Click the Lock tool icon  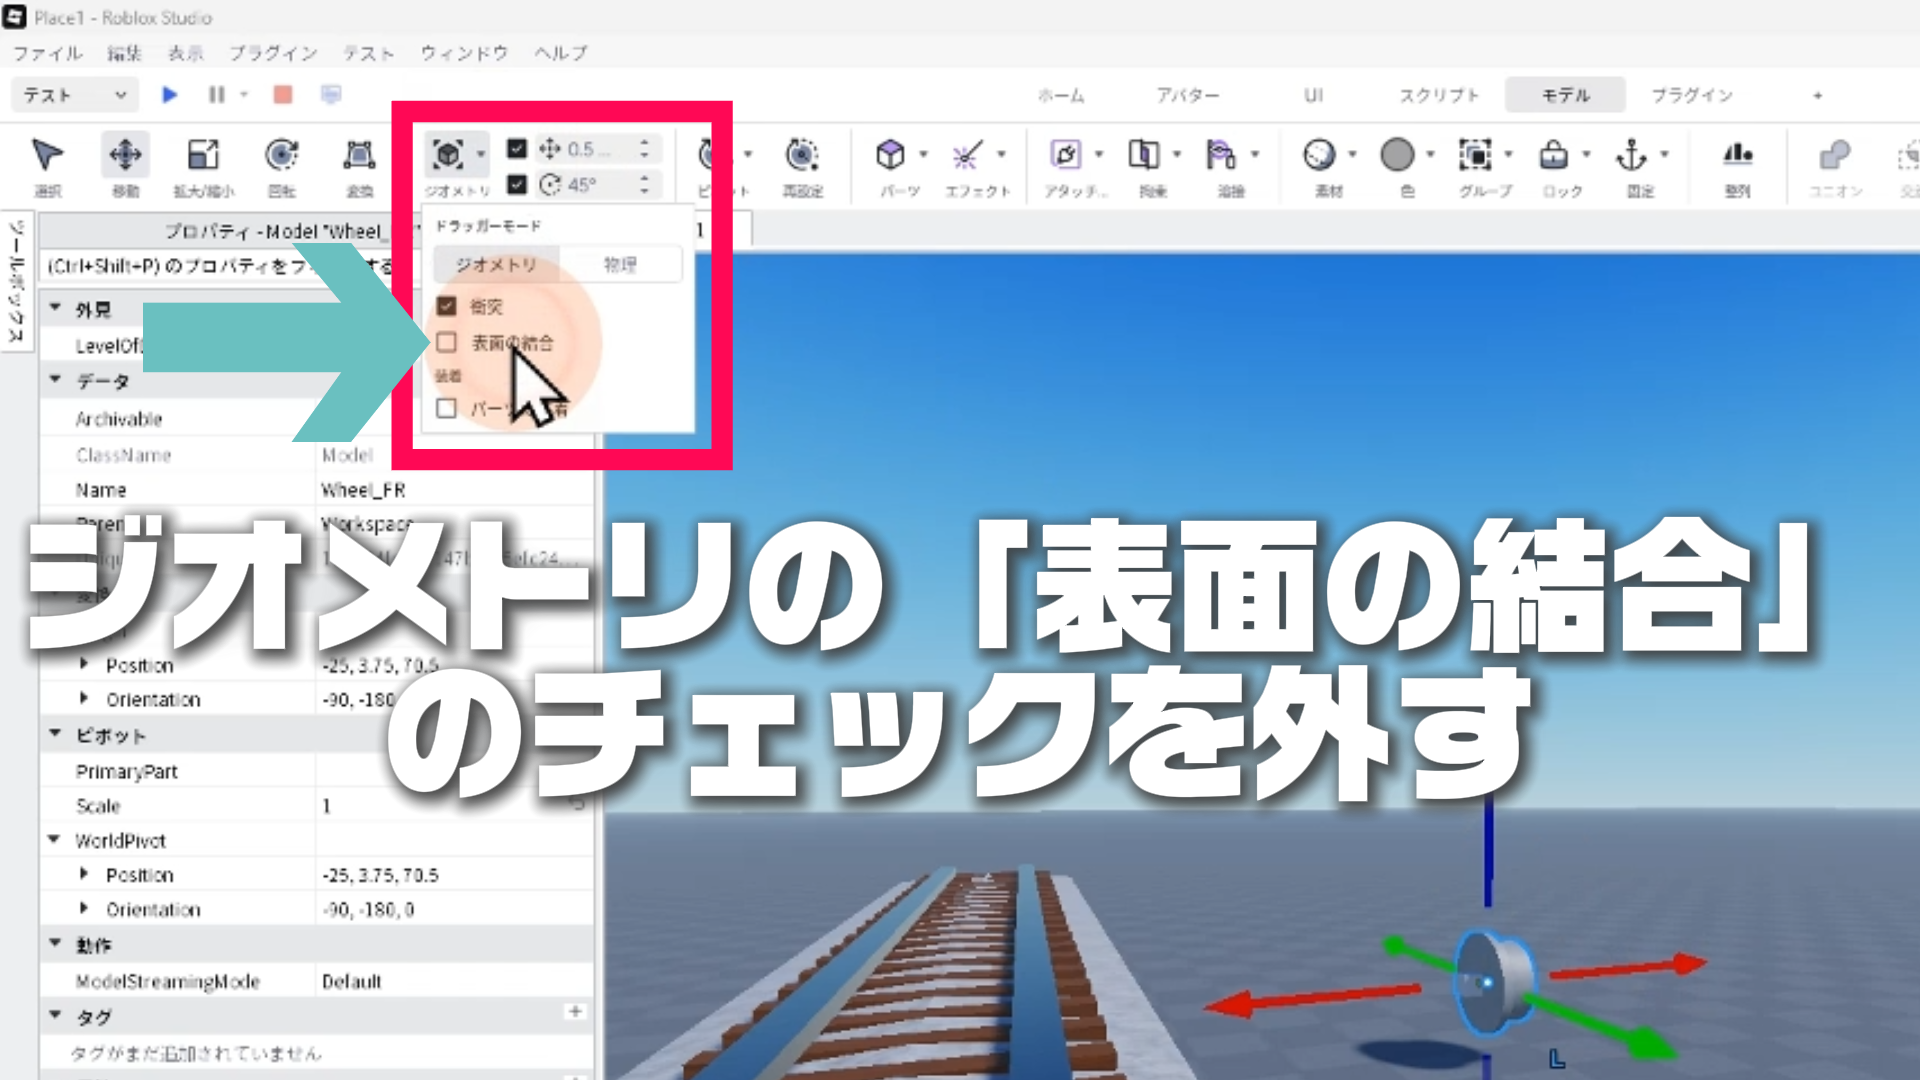point(1553,155)
